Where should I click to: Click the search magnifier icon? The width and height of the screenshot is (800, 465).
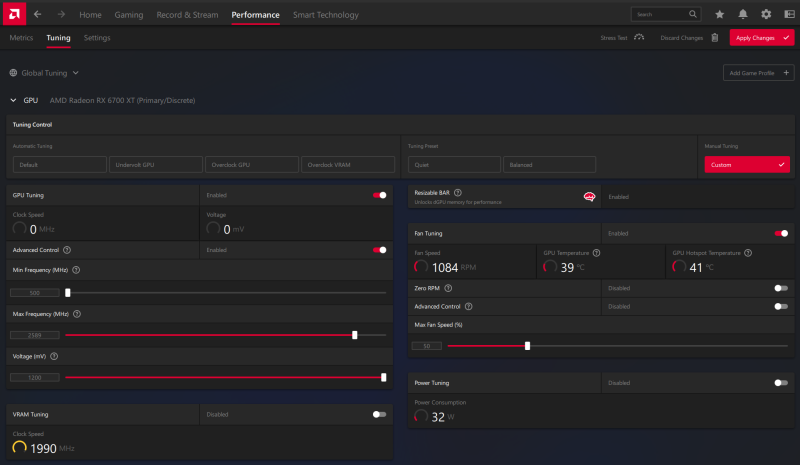[692, 14]
